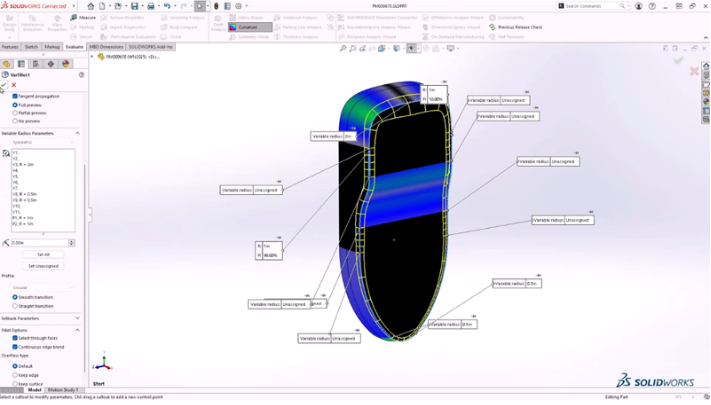Expand the Setback Parameters section
This screenshot has width=711, height=405.
pos(77,318)
